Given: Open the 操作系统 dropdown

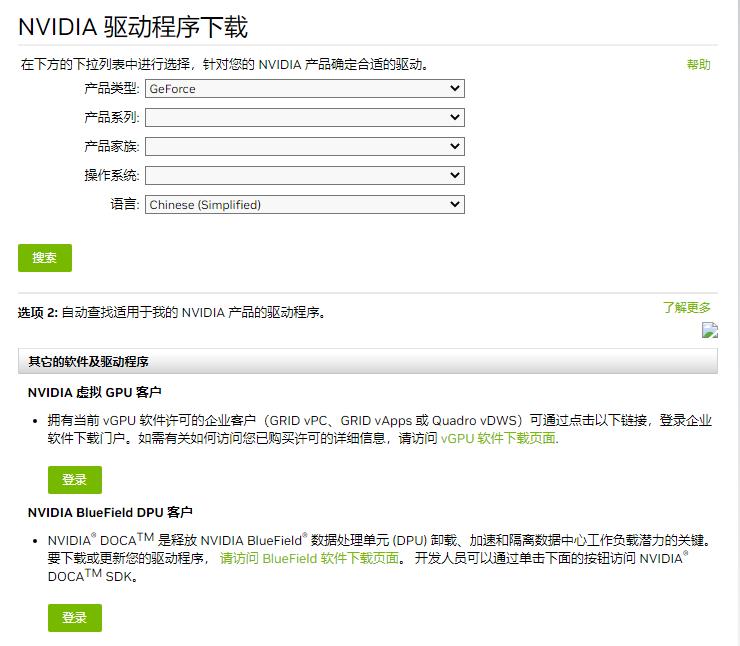Looking at the screenshot, I should [x=304, y=176].
